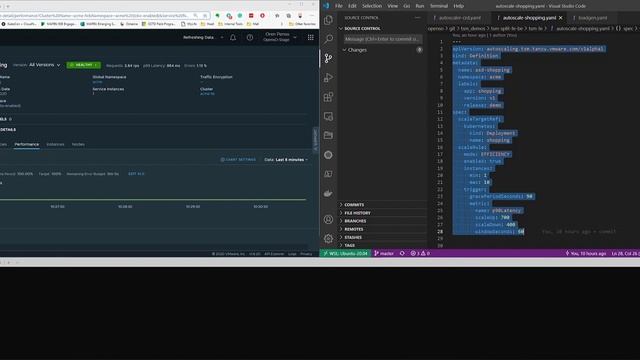
Task: Click the Chart Settings button
Action: 238,160
